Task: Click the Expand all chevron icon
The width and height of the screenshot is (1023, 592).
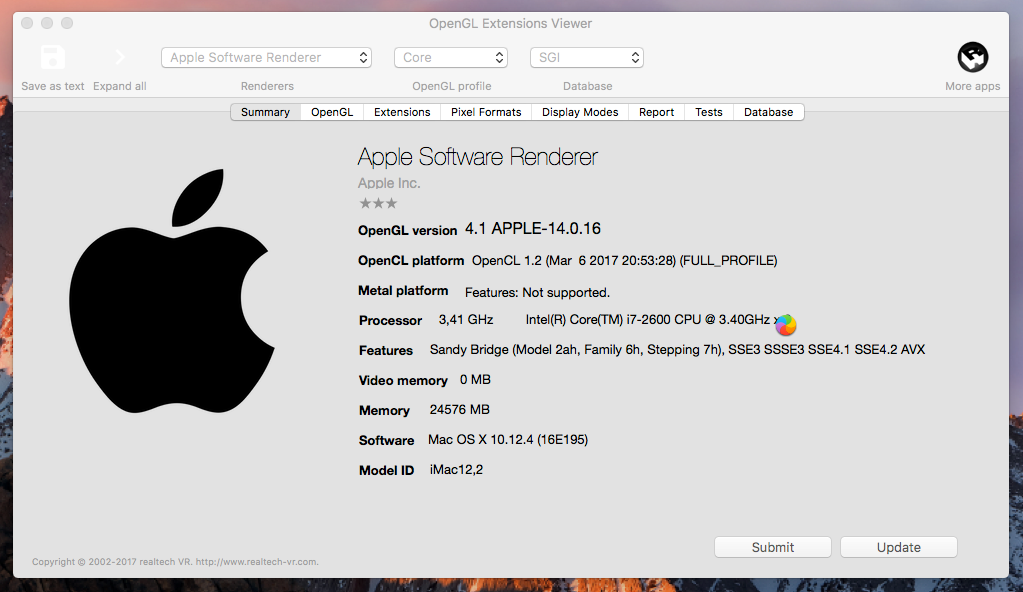Action: [120, 57]
